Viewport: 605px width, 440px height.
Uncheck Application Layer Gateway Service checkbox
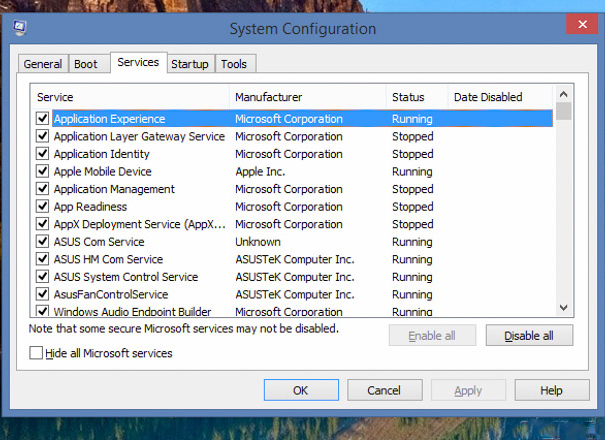pos(42,136)
